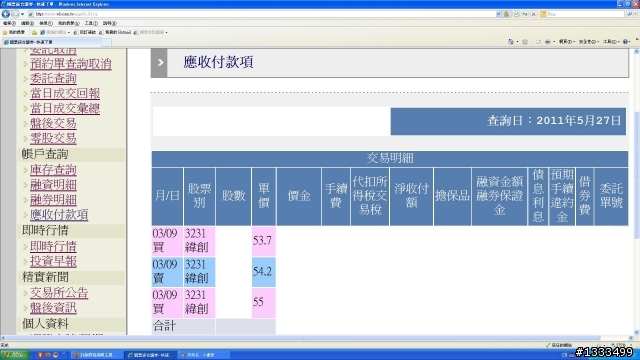
Task: Expand the Home button dropdown arrow
Action: pyautogui.click(x=517, y=42)
